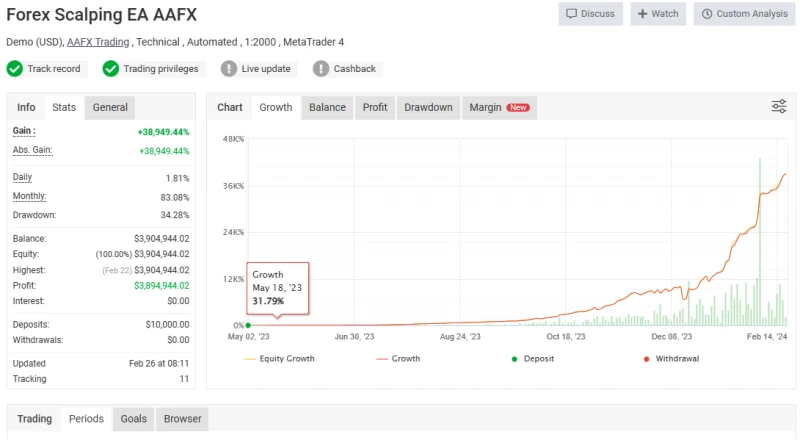
Task: Toggle Growth series in chart legend
Action: pyautogui.click(x=398, y=358)
